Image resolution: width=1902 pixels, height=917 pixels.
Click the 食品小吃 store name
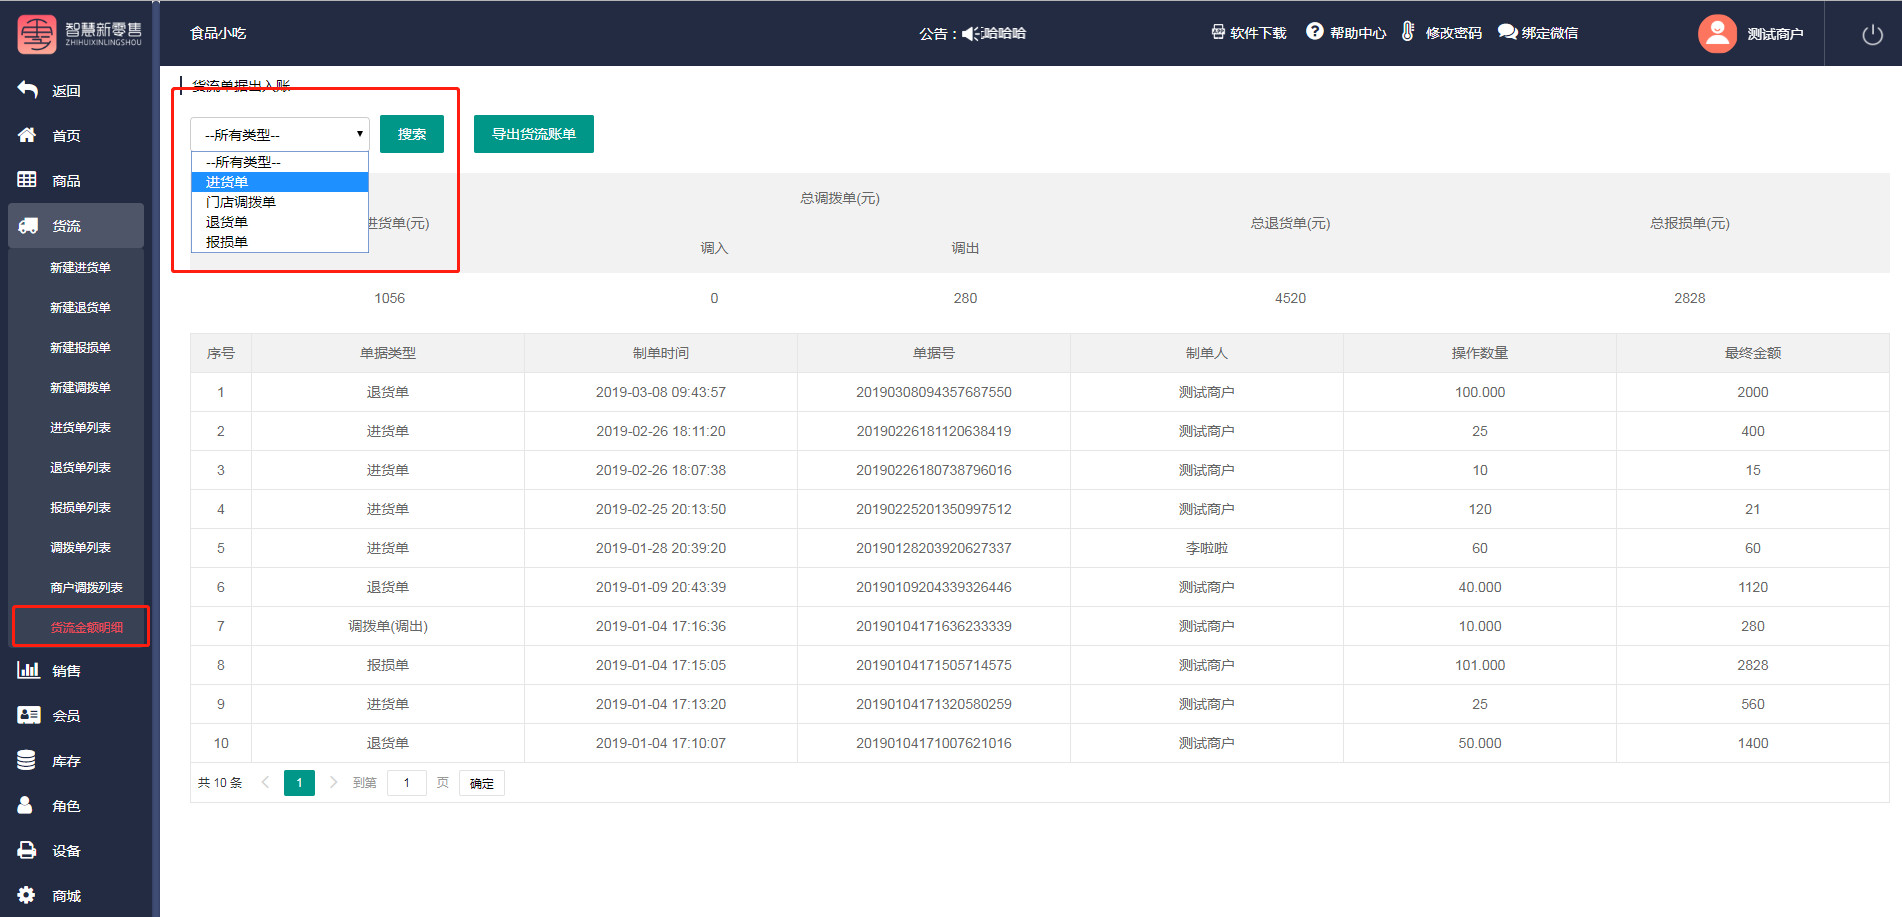218,33
